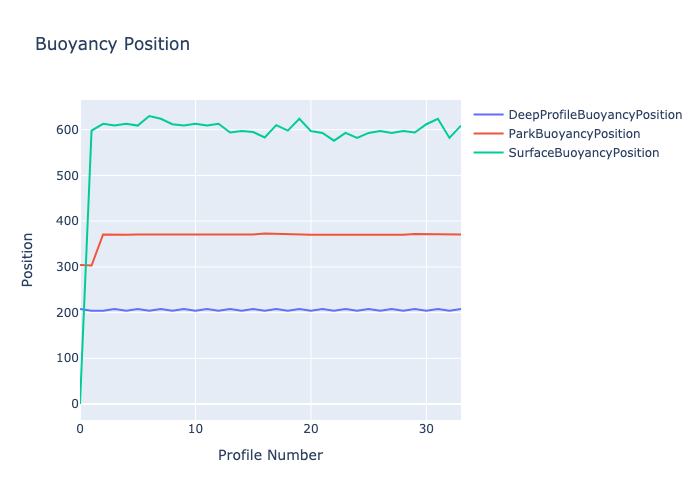Select the "Profile Number" x-axis title
Screen dimensions: 700x500
(270, 455)
